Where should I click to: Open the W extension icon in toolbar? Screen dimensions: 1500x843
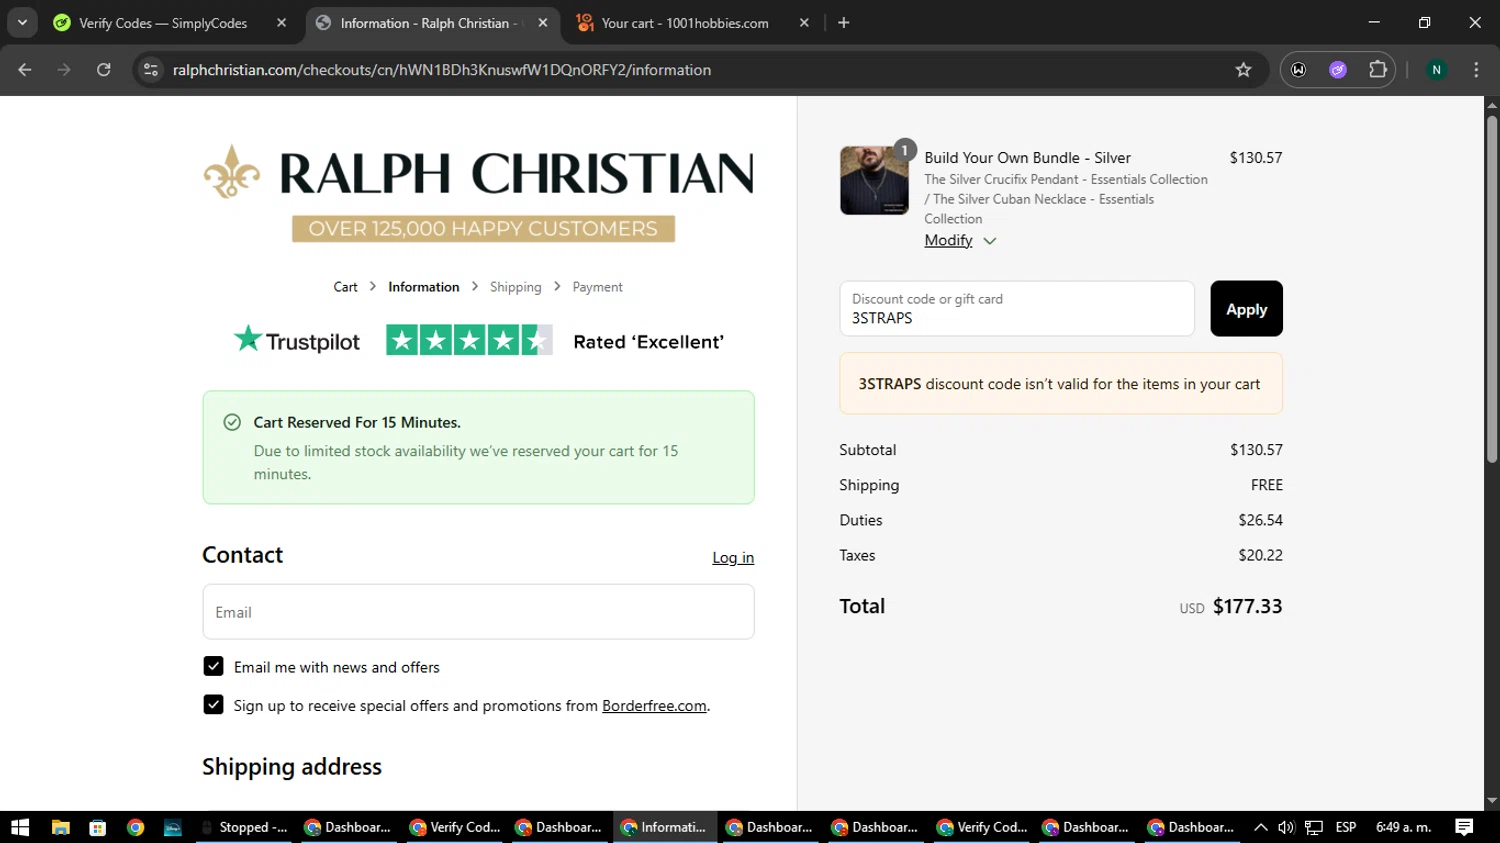1299,70
